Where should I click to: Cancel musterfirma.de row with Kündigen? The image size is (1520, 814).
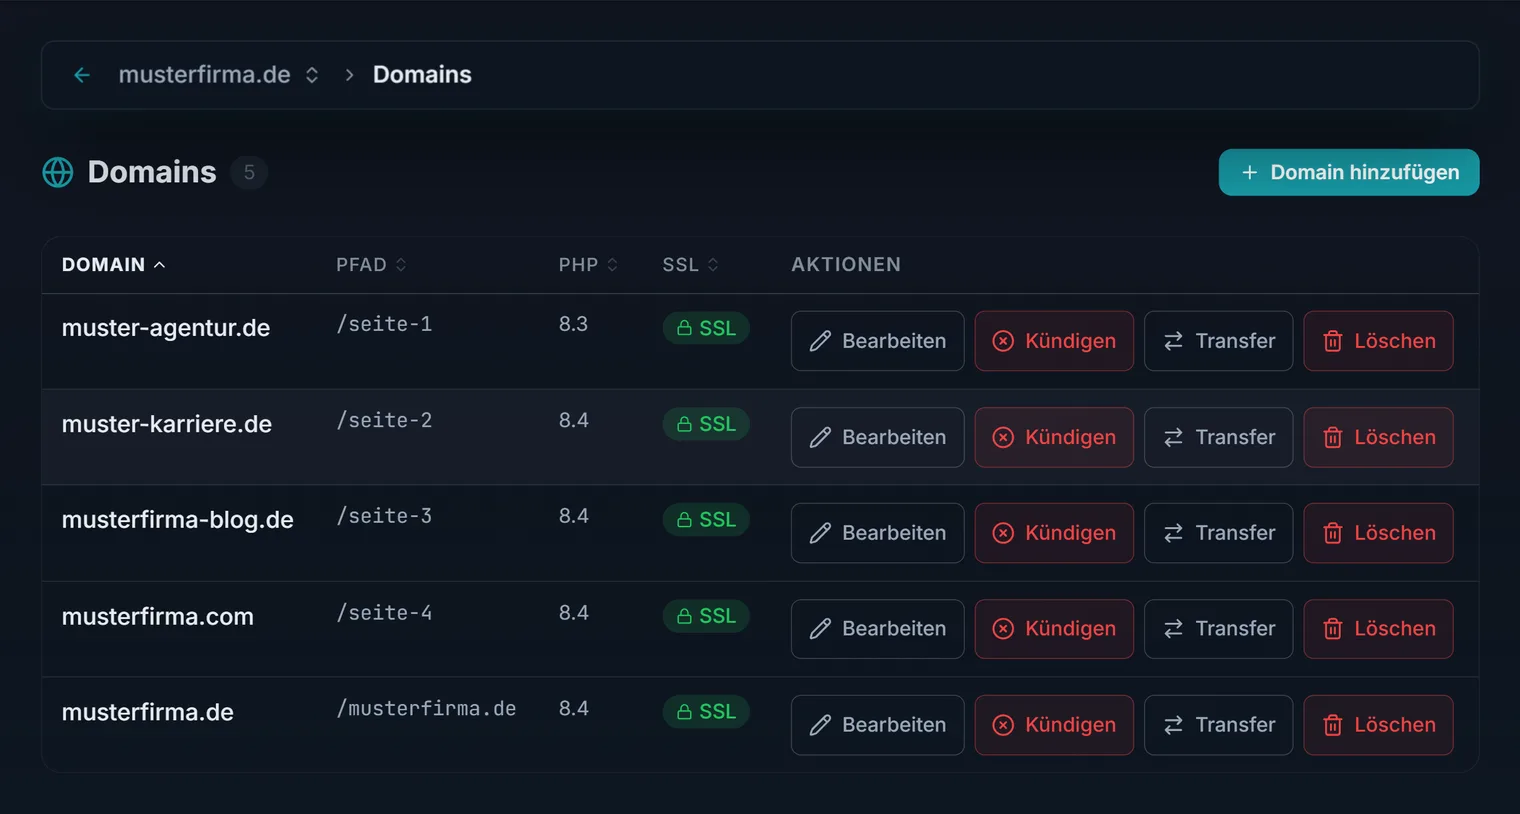1054,725
